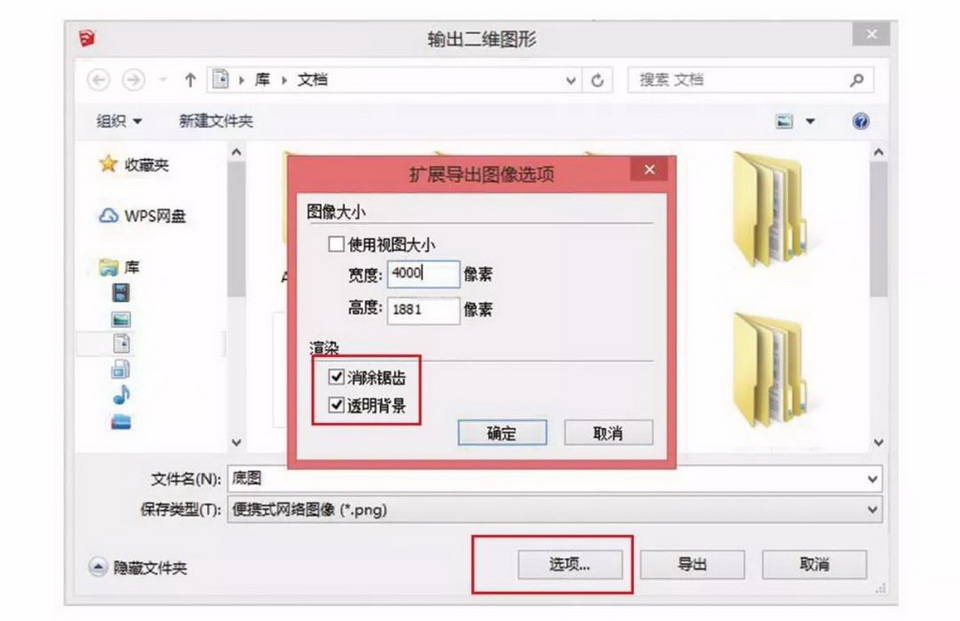The image size is (960, 621).
Task: Click the 选项... options button
Action: pos(570,564)
